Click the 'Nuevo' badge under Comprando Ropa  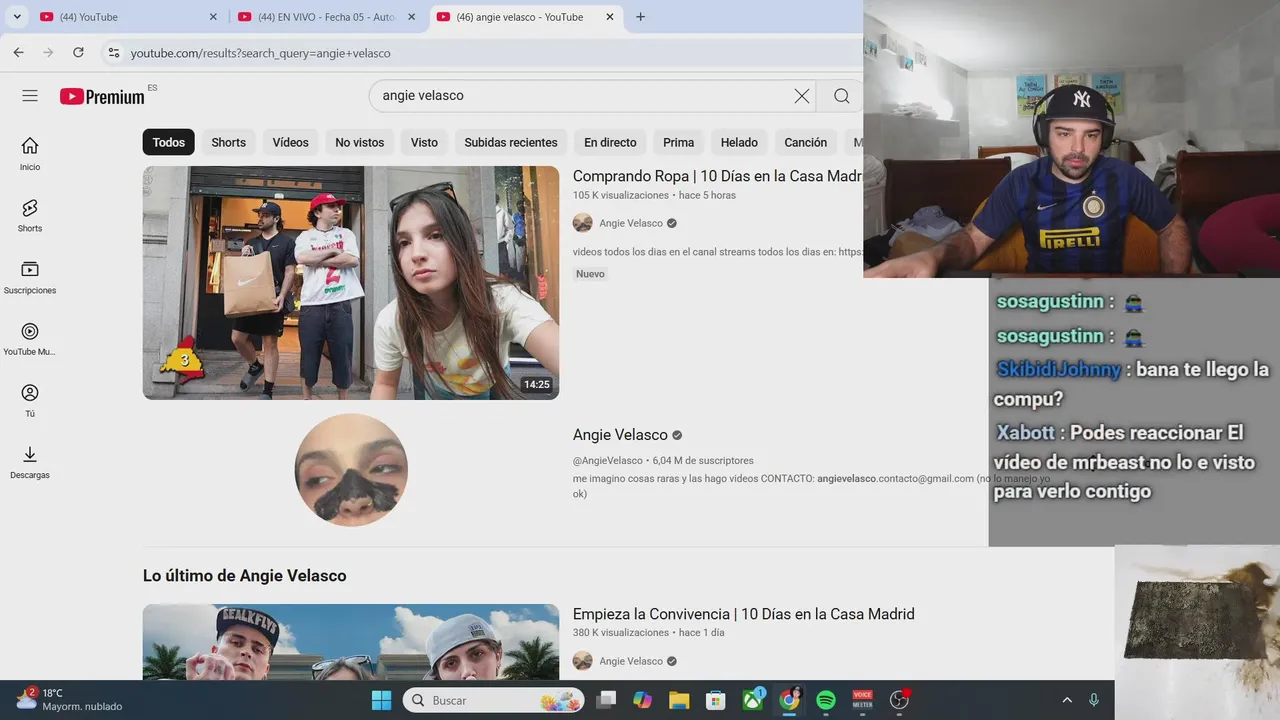590,274
